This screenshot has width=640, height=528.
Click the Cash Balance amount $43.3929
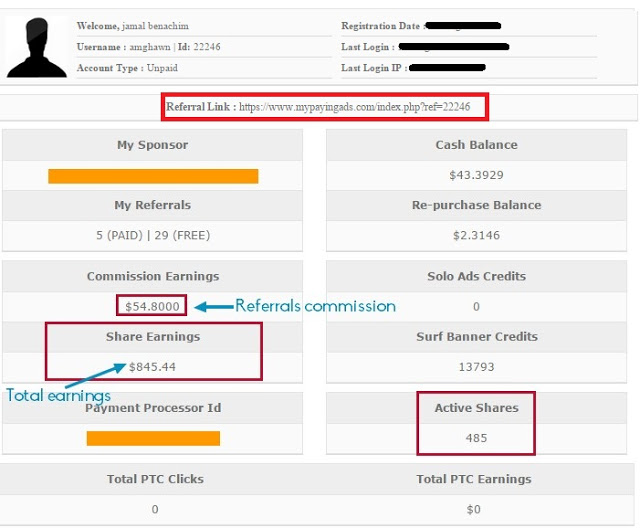476,175
